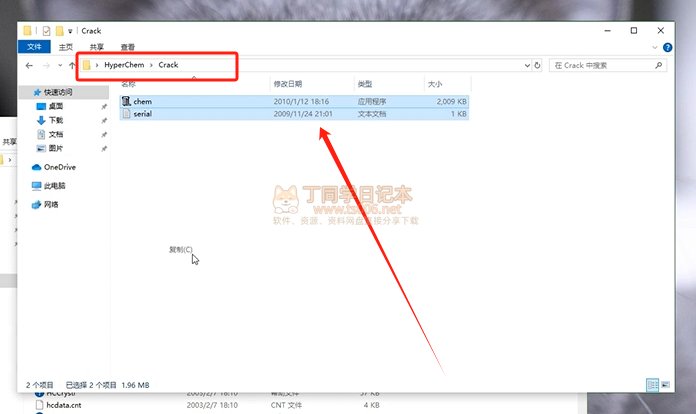
Task: Click serial's date 2009/11/24 21:01
Action: click(x=303, y=114)
